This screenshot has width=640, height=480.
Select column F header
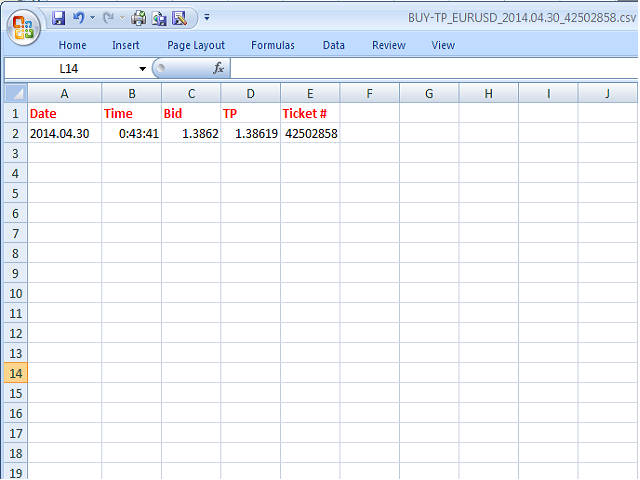369,94
